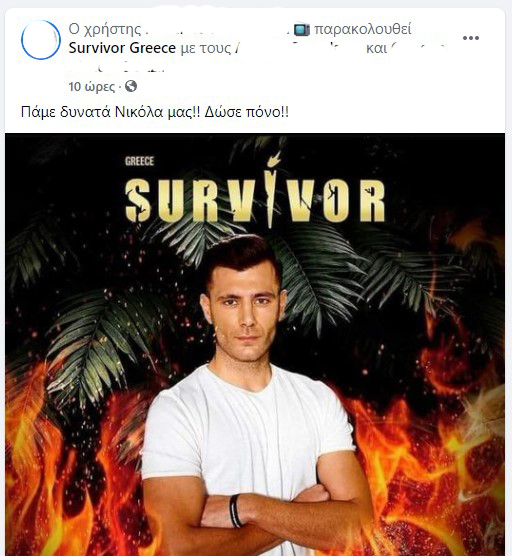Click the "Δώσε πόνο!!" part of the caption

246,112
